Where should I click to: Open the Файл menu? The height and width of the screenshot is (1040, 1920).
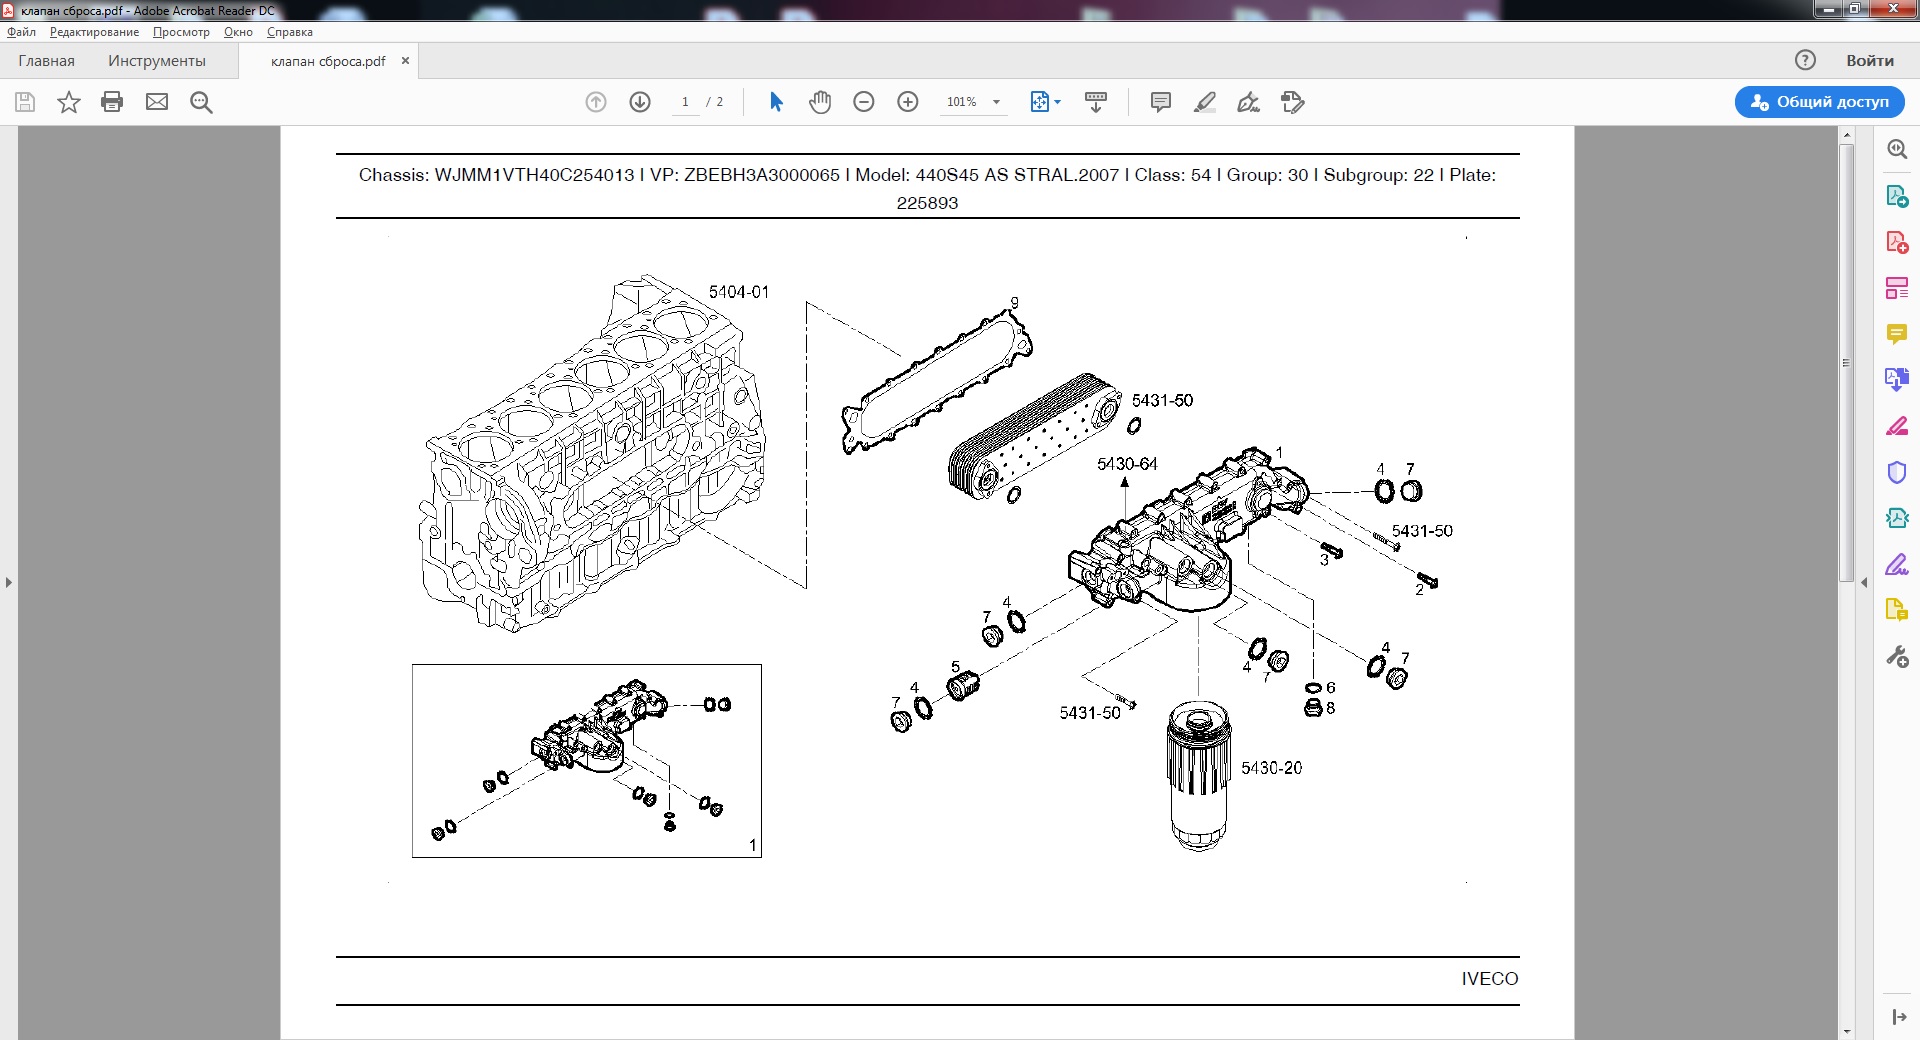(x=21, y=32)
